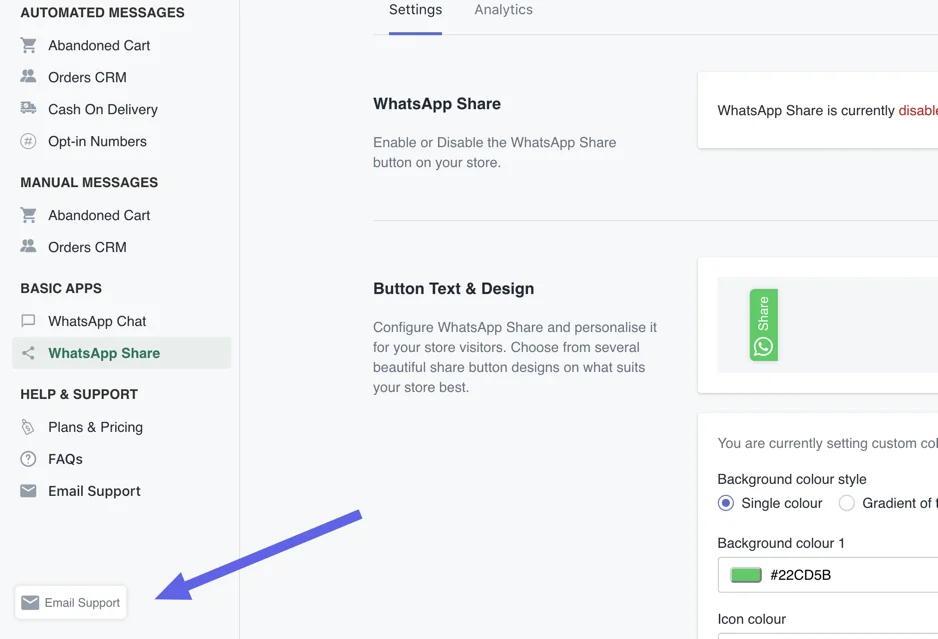Click the FAQs question mark icon
This screenshot has width=938, height=639.
click(28, 459)
